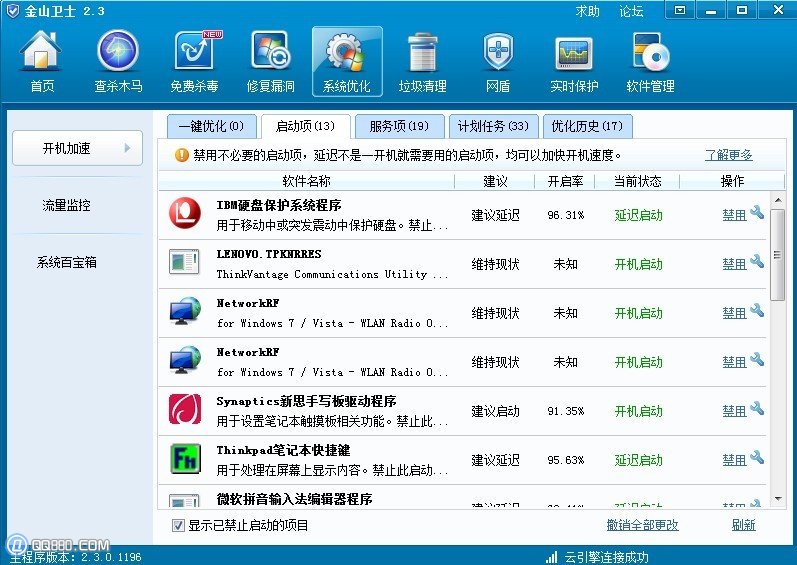Image resolution: width=797 pixels, height=565 pixels.
Task: Select 系统优化 system optimize icon
Action: click(x=347, y=61)
